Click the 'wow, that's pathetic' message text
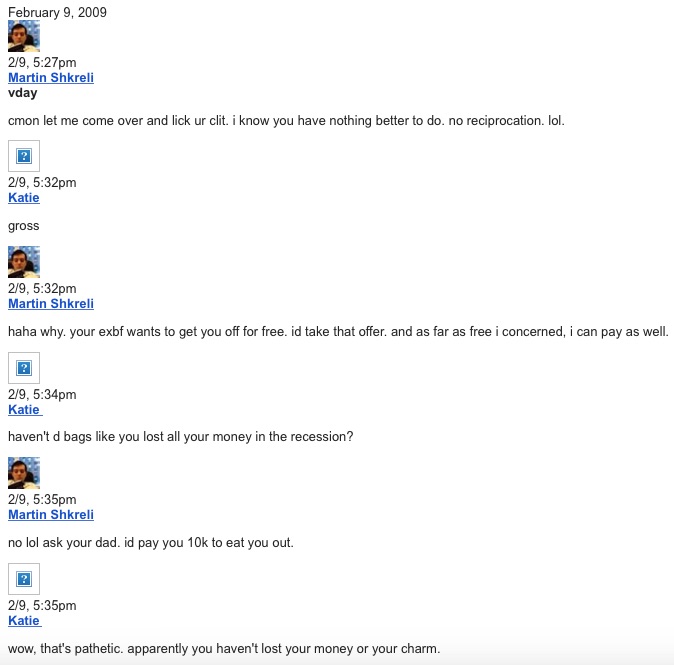Viewport: 674px width, 665px height. [223, 648]
